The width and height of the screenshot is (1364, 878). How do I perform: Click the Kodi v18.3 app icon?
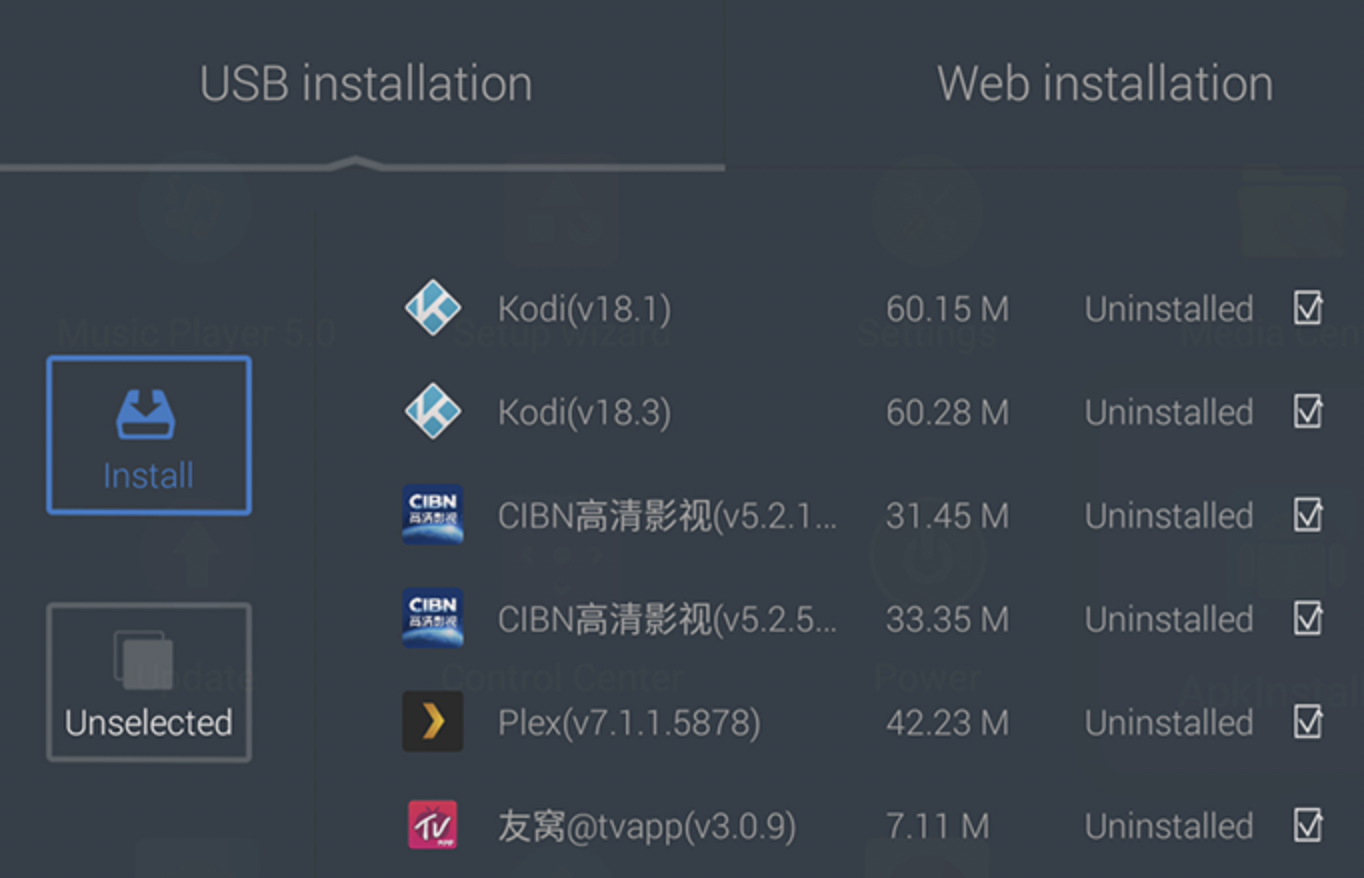[433, 412]
